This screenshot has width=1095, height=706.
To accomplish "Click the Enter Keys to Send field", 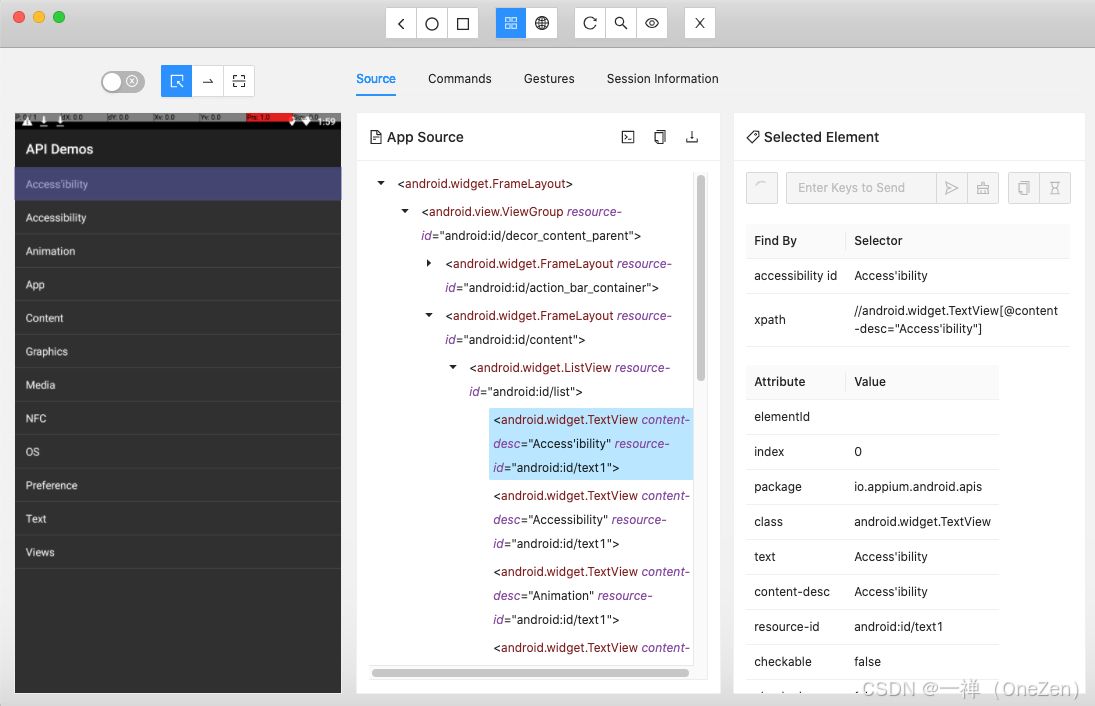I will tap(861, 188).
